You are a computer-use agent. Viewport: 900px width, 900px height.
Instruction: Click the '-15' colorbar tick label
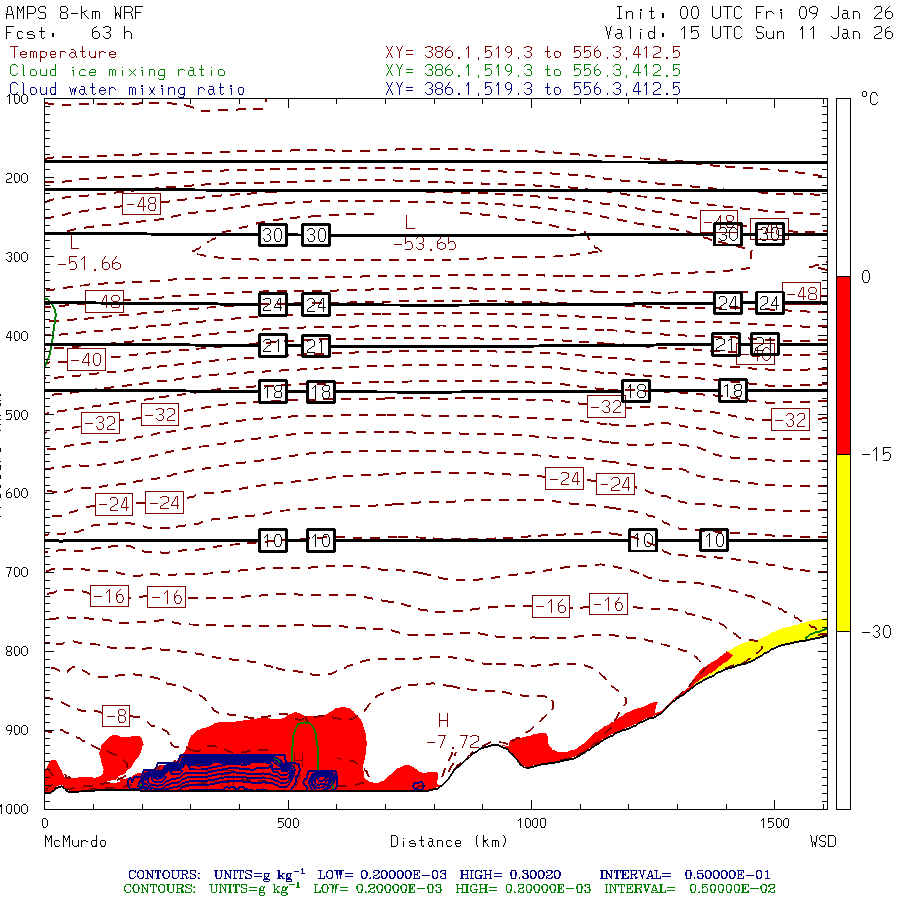pos(876,455)
